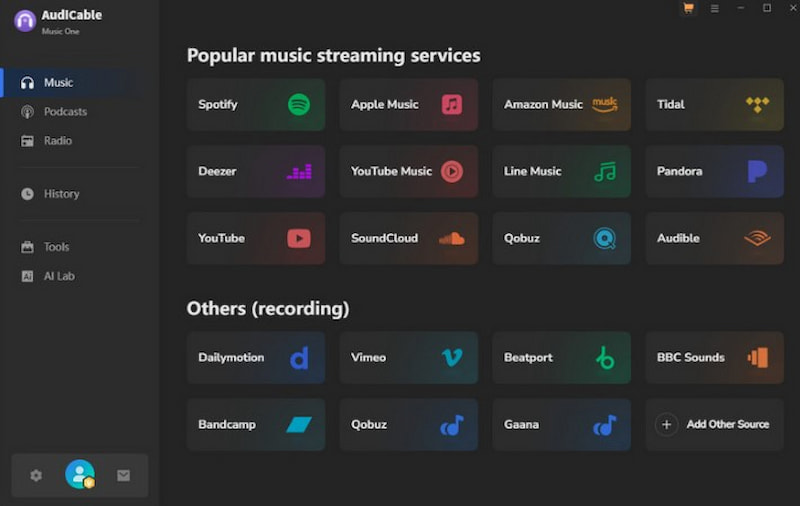800x506 pixels.
Task: Click the SoundCloud cloud icon
Action: coord(452,238)
